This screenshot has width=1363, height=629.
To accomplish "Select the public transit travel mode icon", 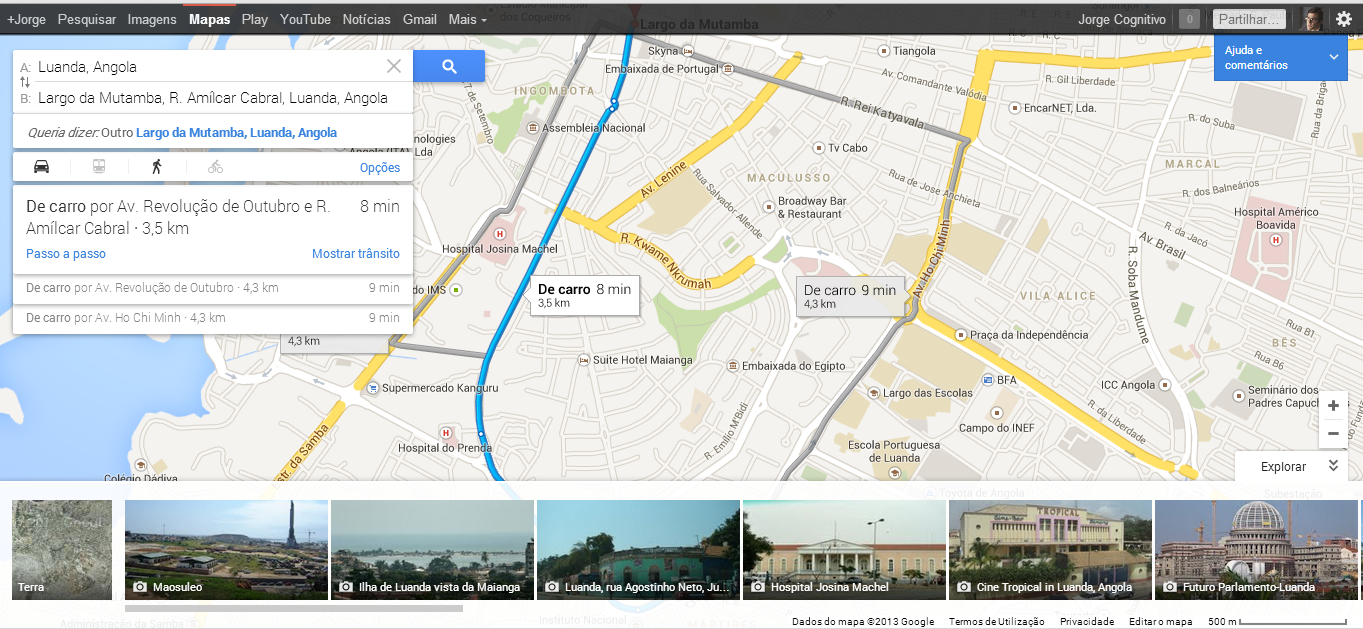I will [x=99, y=167].
